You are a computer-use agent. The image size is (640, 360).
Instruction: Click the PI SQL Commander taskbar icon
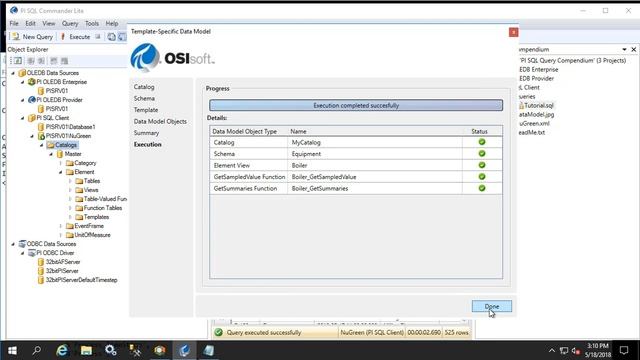click(x=184, y=350)
